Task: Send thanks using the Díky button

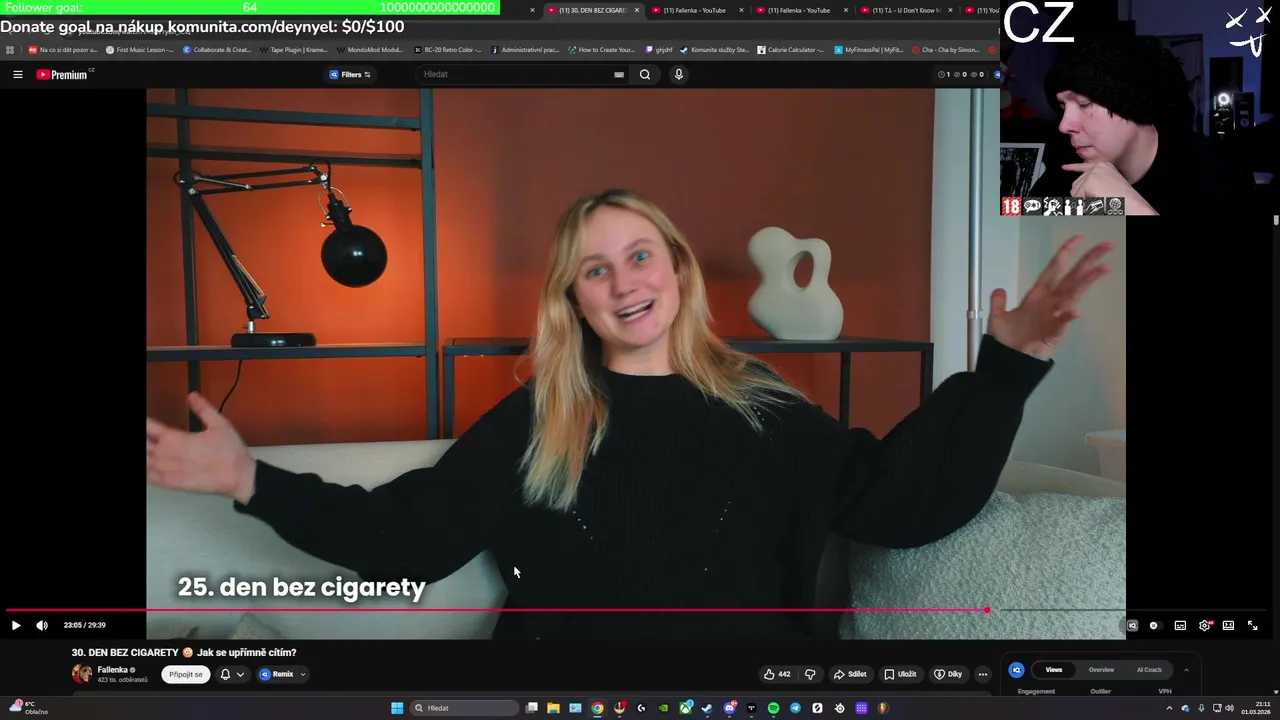Action: [948, 674]
